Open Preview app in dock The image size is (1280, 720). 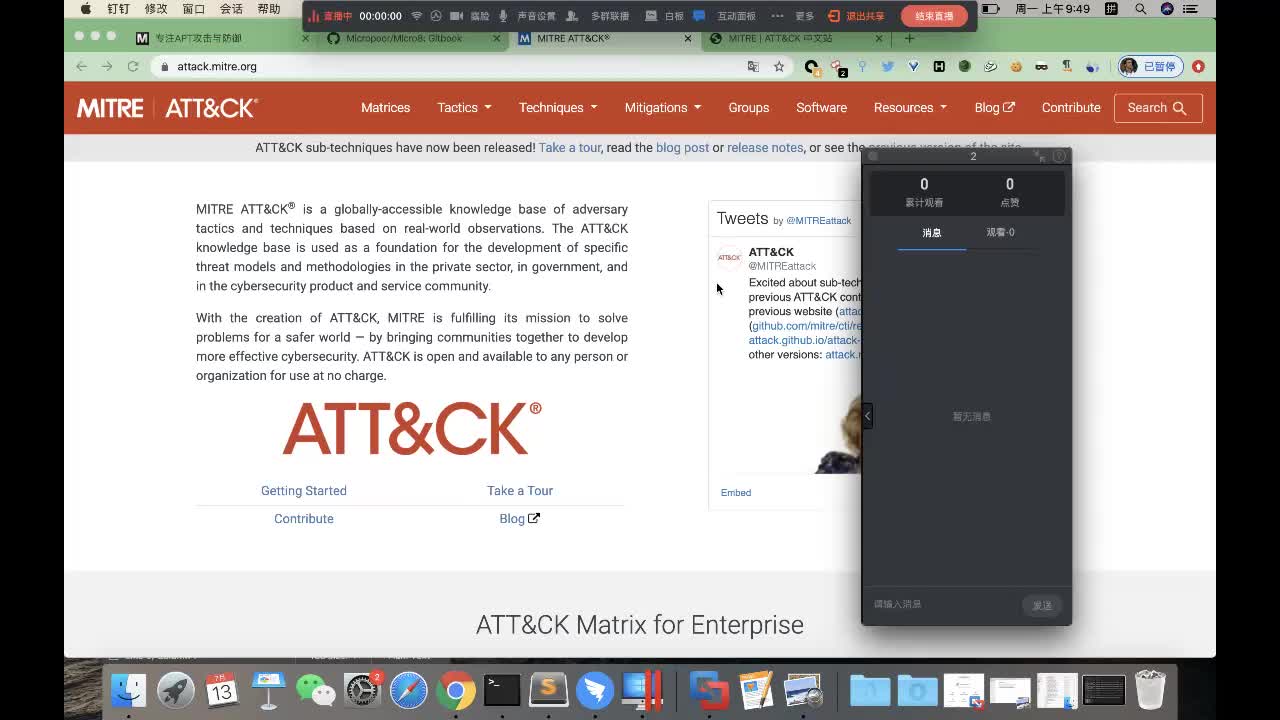point(803,690)
